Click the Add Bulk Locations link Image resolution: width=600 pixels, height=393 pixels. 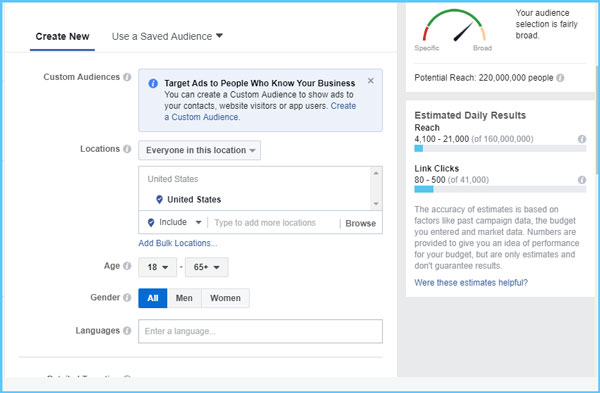coord(178,243)
